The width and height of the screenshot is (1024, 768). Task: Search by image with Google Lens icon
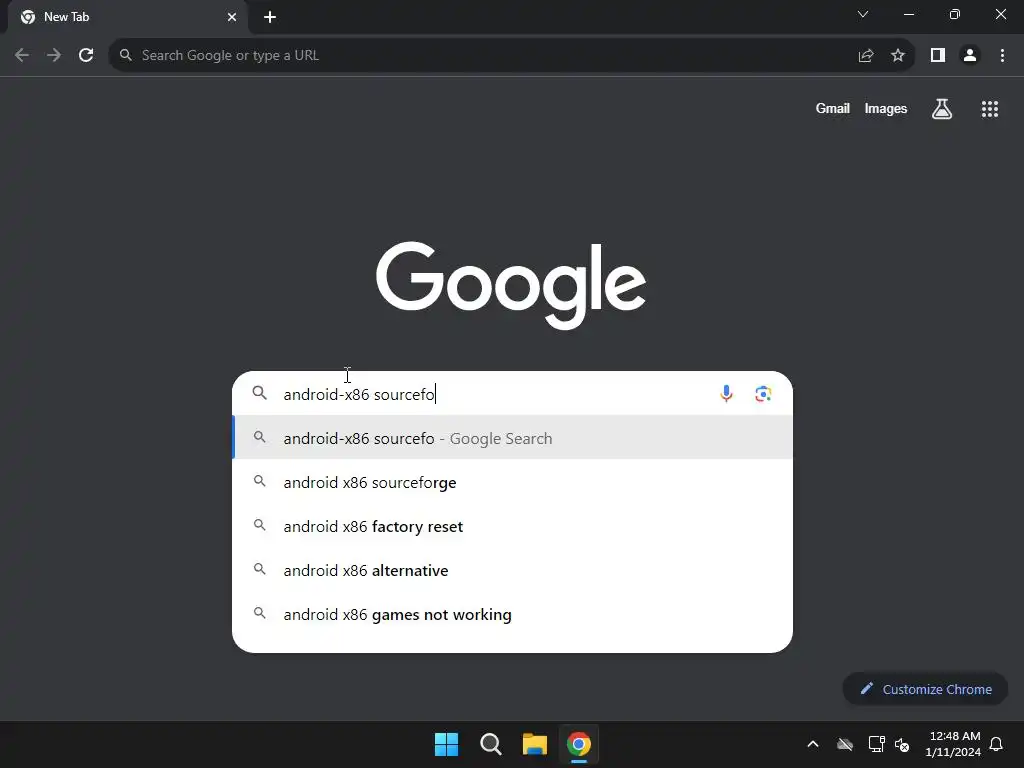pos(763,394)
